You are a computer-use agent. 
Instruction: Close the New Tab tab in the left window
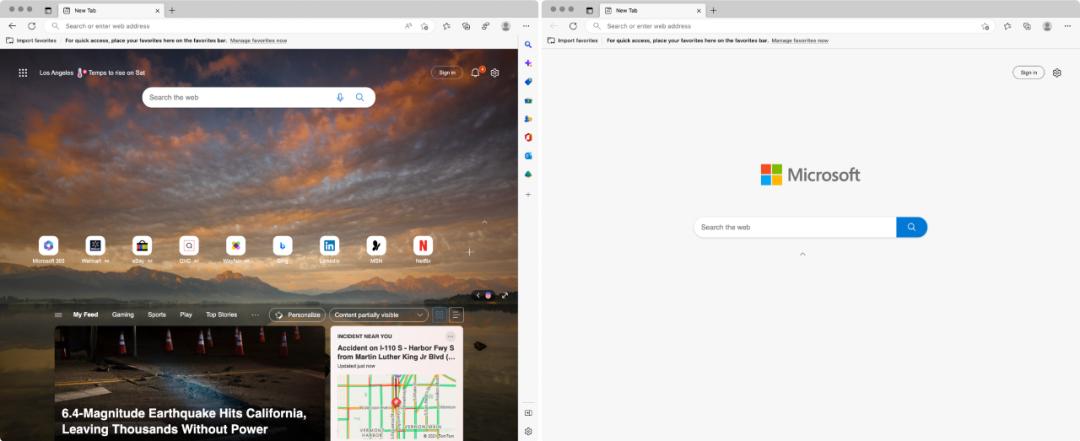[x=158, y=10]
